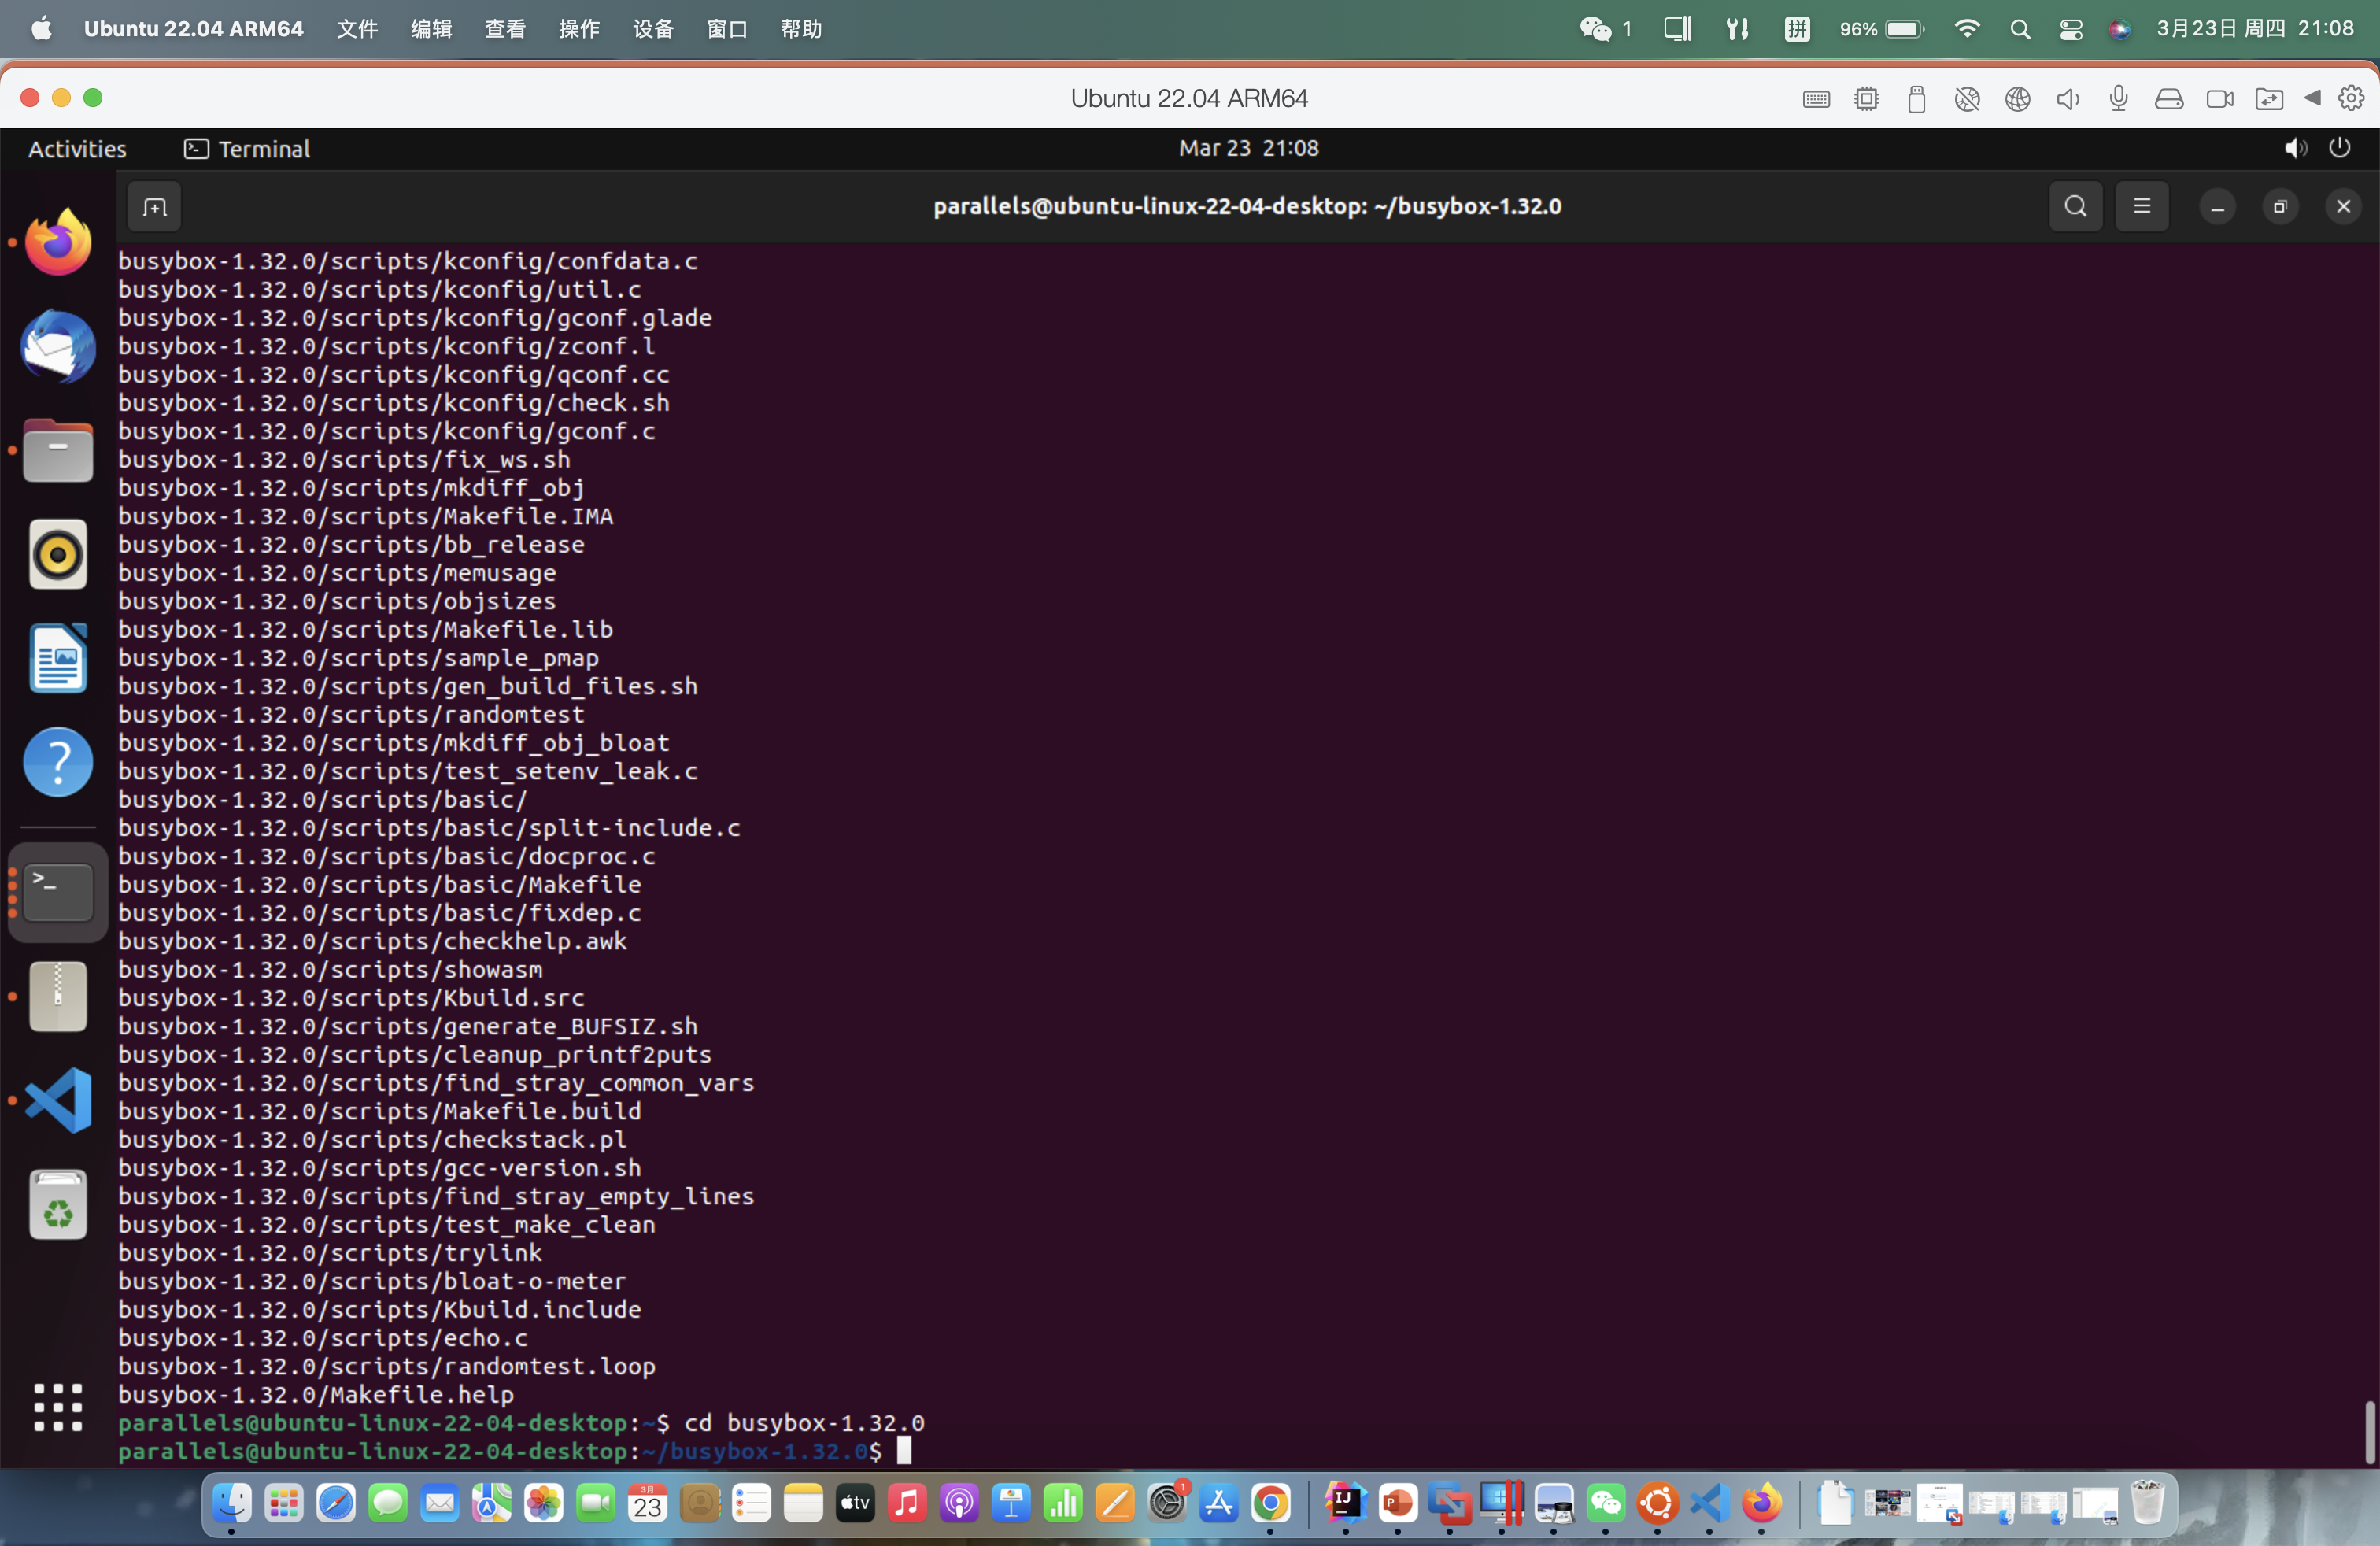Viewport: 2380px width, 1546px height.
Task: Open Finder in the macOS Dock
Action: tap(232, 1503)
